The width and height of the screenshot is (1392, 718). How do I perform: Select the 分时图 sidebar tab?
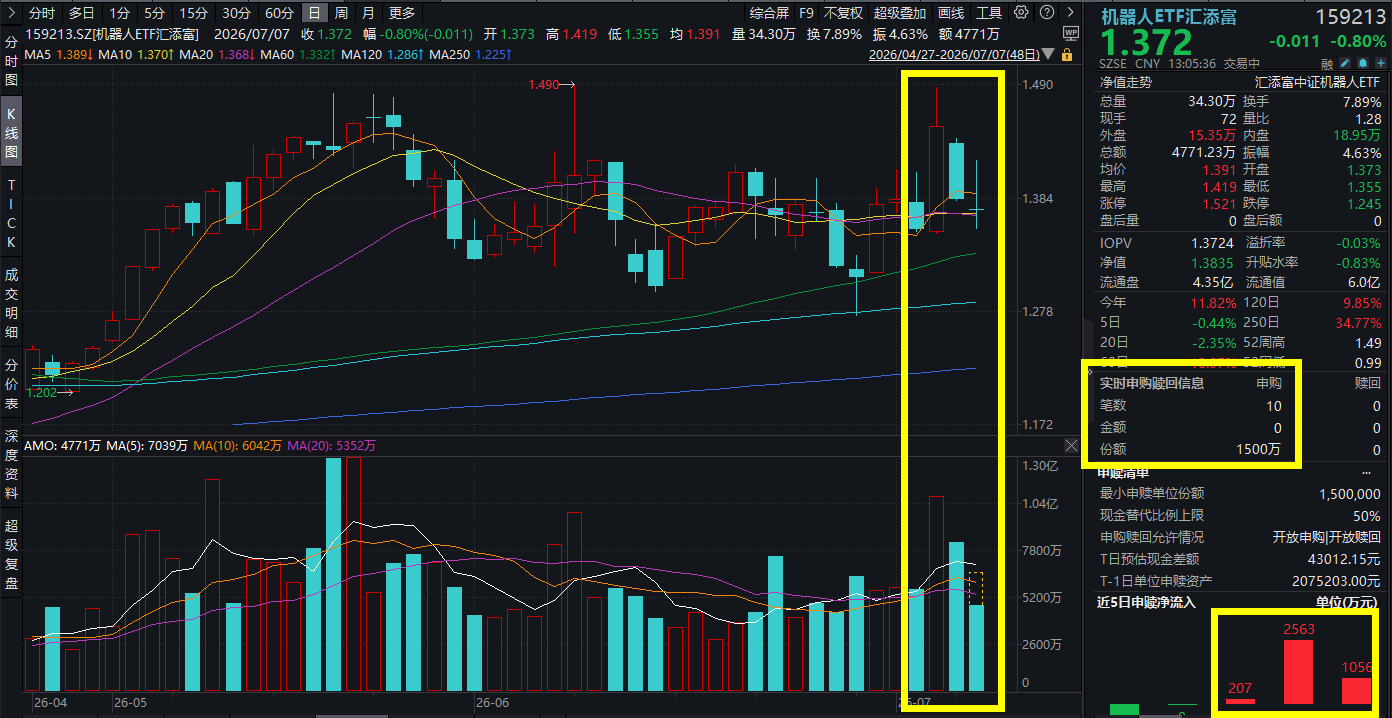click(12, 62)
